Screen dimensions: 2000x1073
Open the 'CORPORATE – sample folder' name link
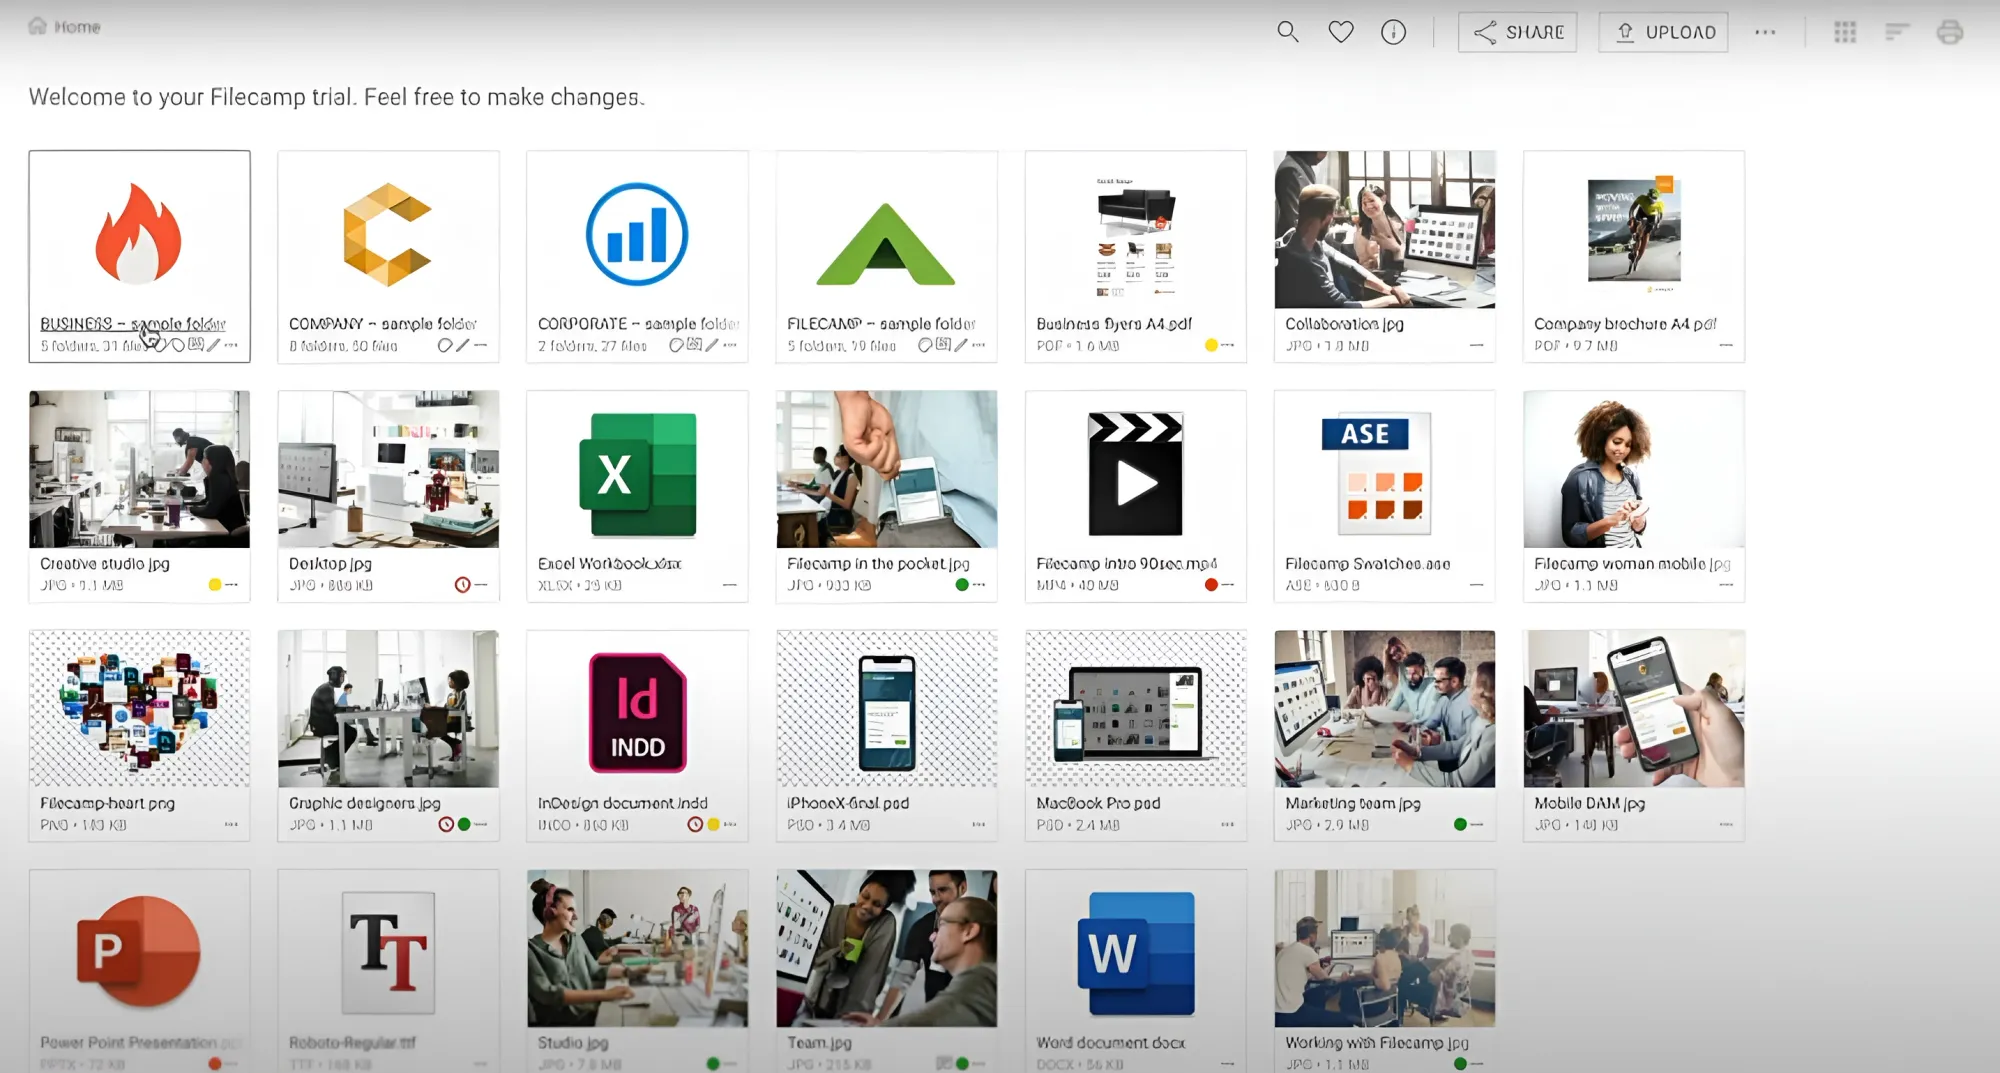638,324
